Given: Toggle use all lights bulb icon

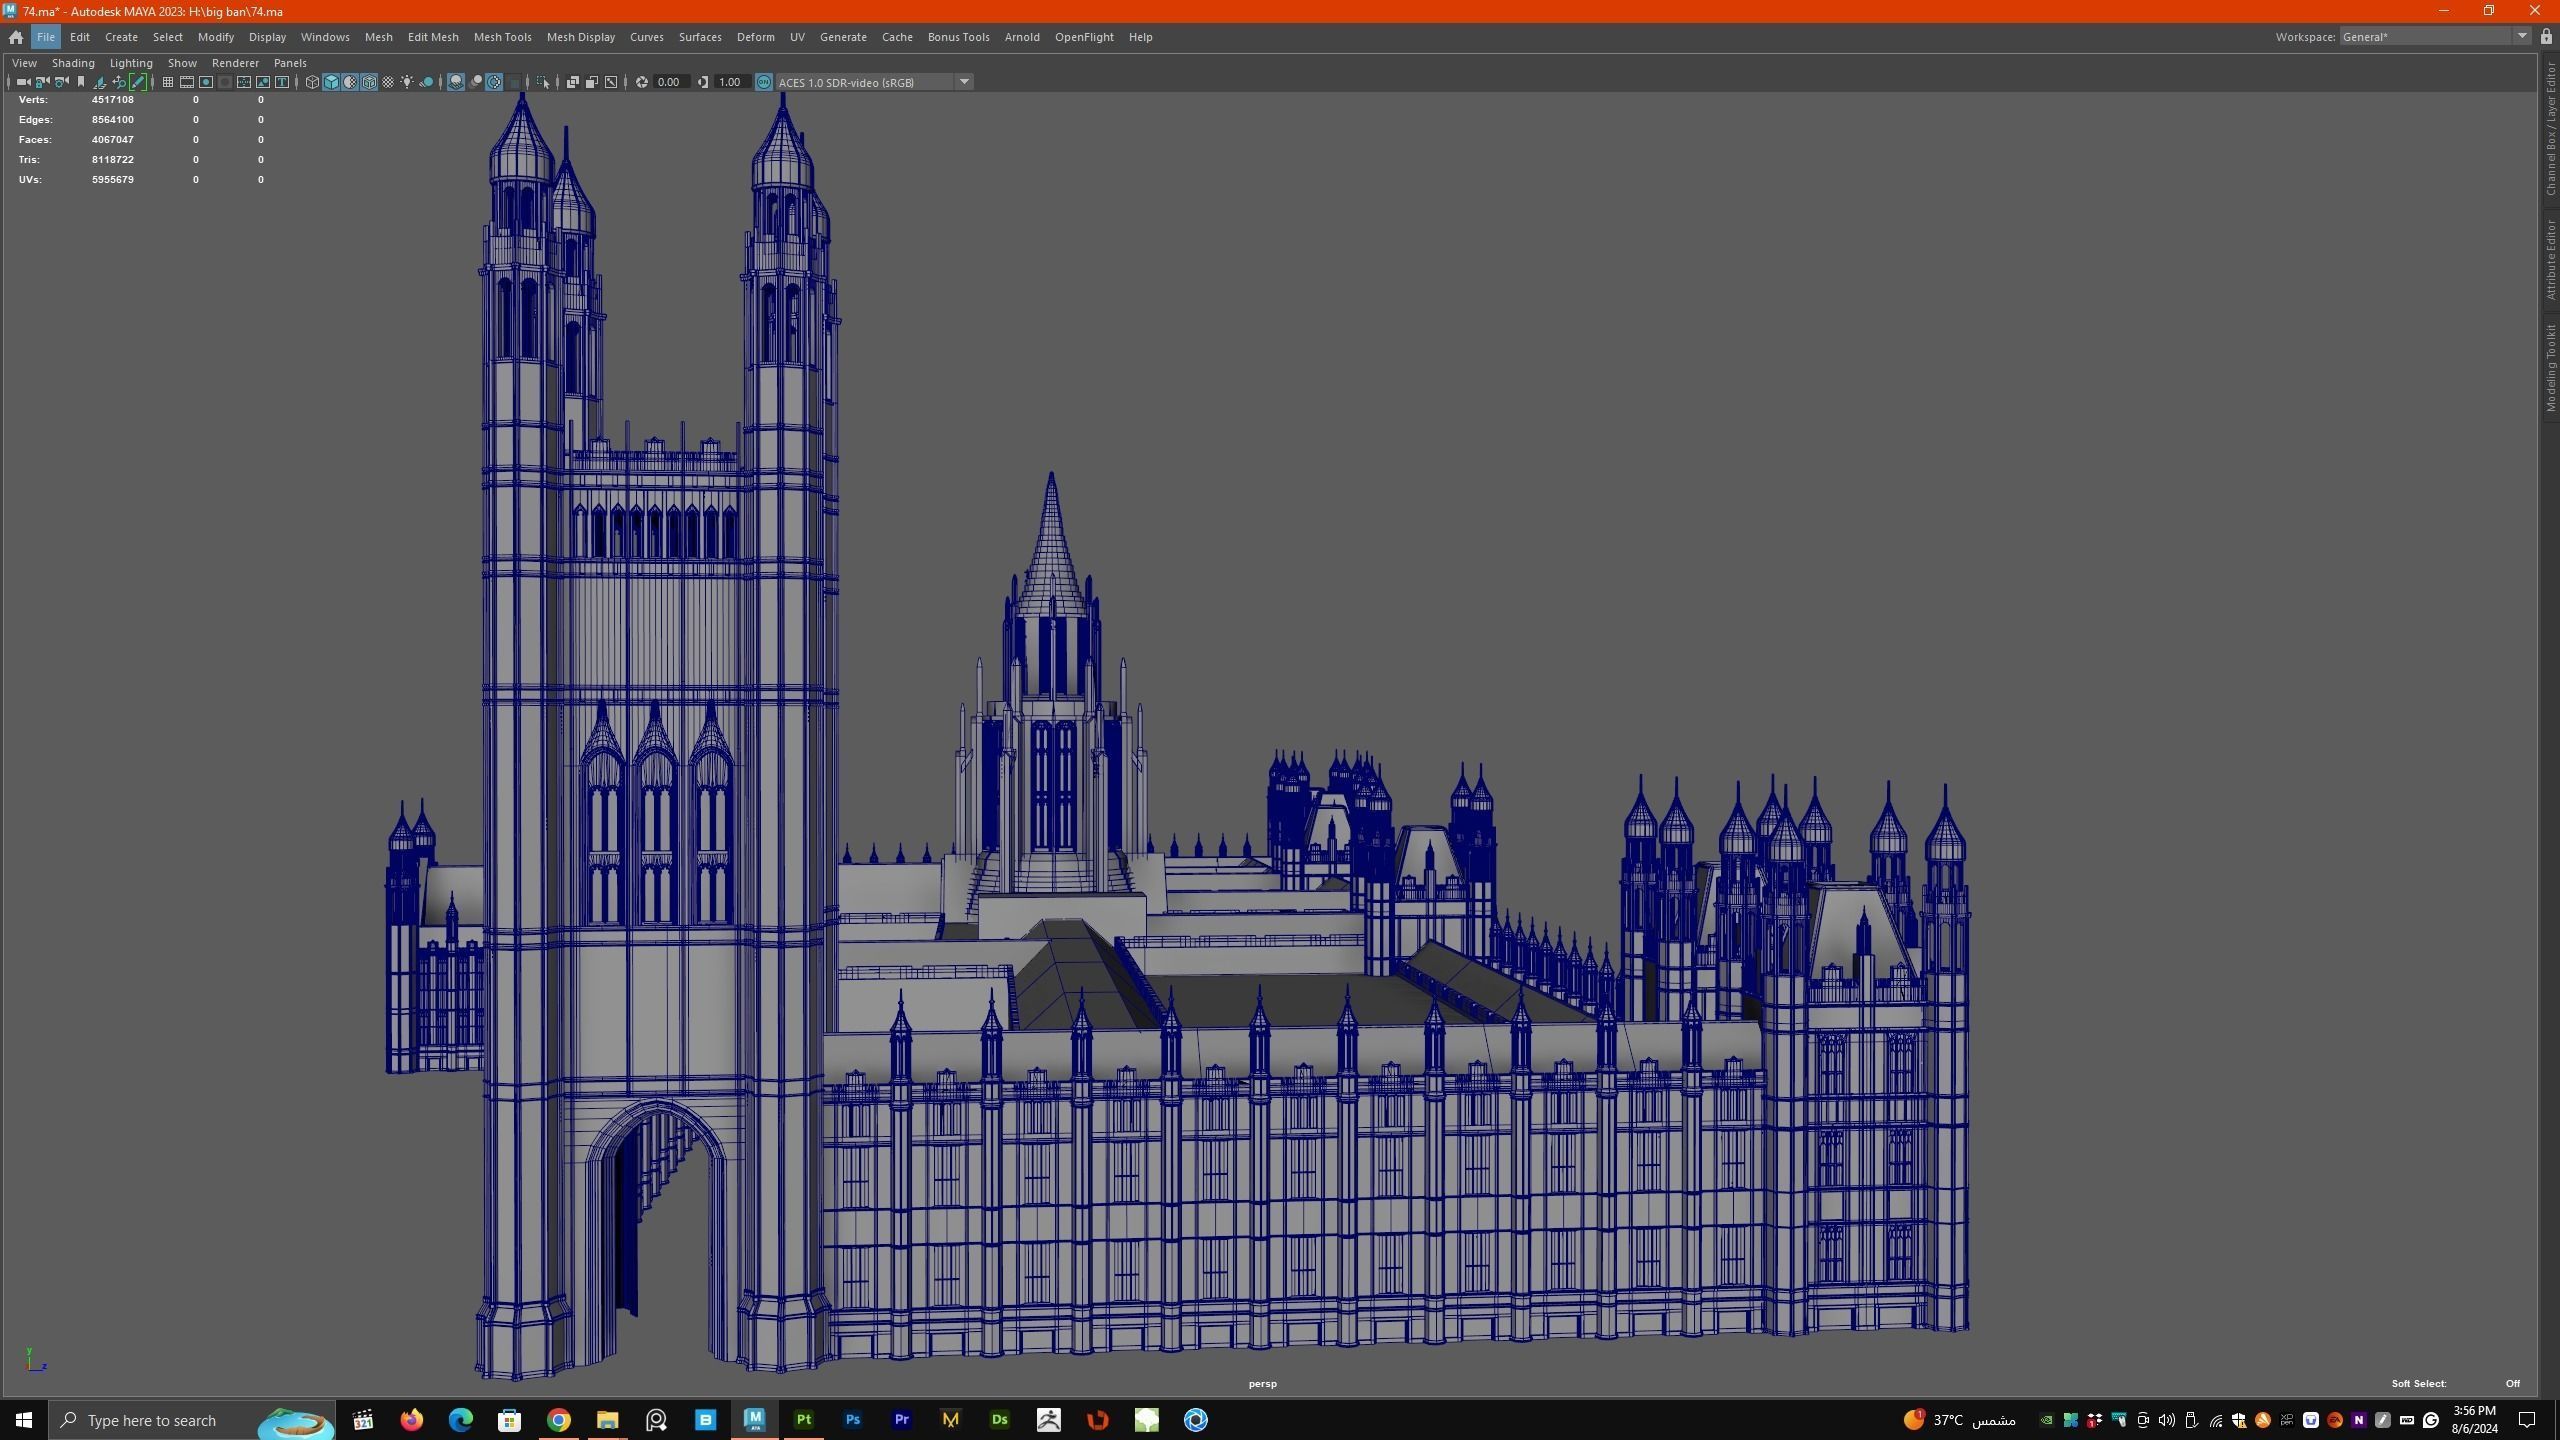Looking at the screenshot, I should tap(407, 82).
